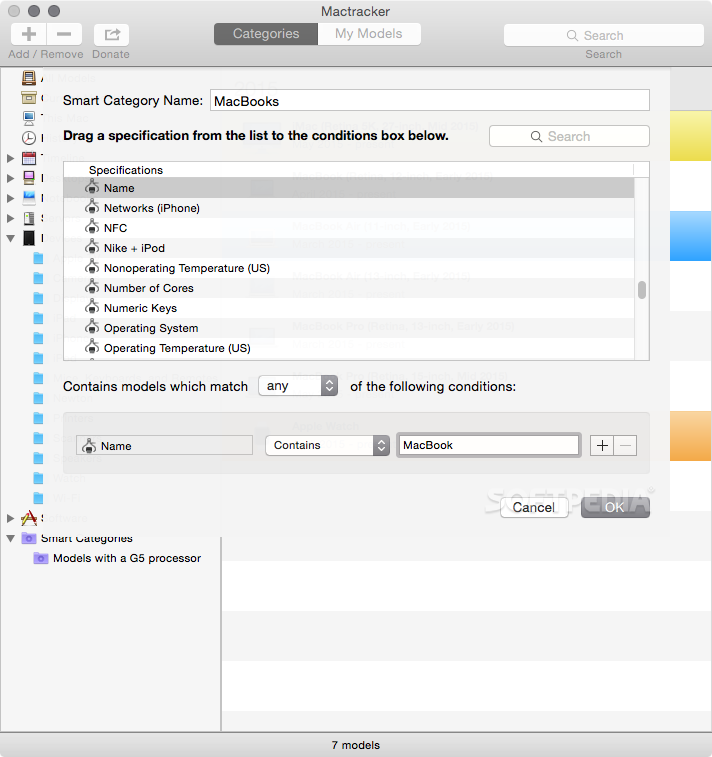Select the All Models sidebar icon
The image size is (712, 757).
29,78
